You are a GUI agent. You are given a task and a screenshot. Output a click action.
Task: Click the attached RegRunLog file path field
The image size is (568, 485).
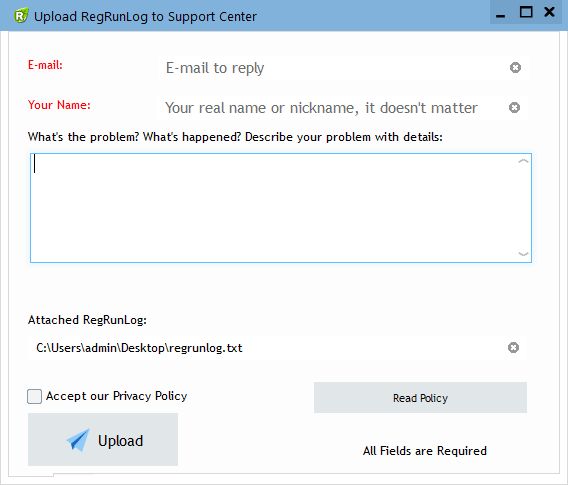266,348
